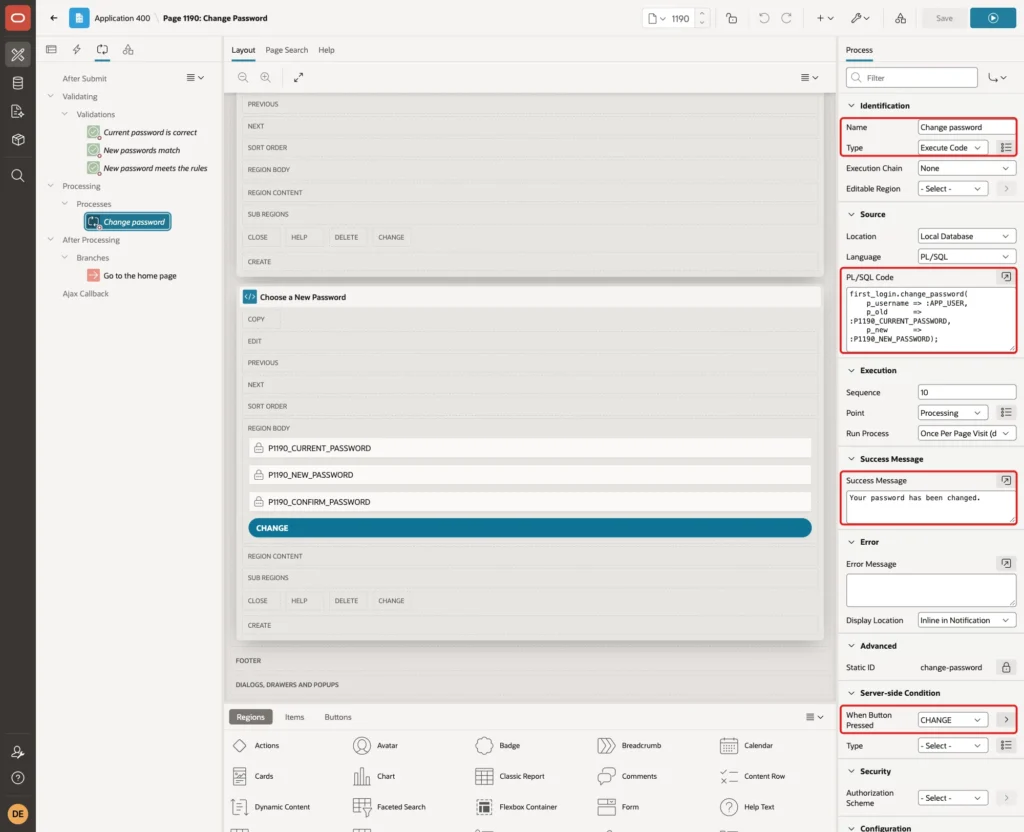Go back with the left arrow
Image resolution: width=1024 pixels, height=832 pixels.
[x=54, y=18]
